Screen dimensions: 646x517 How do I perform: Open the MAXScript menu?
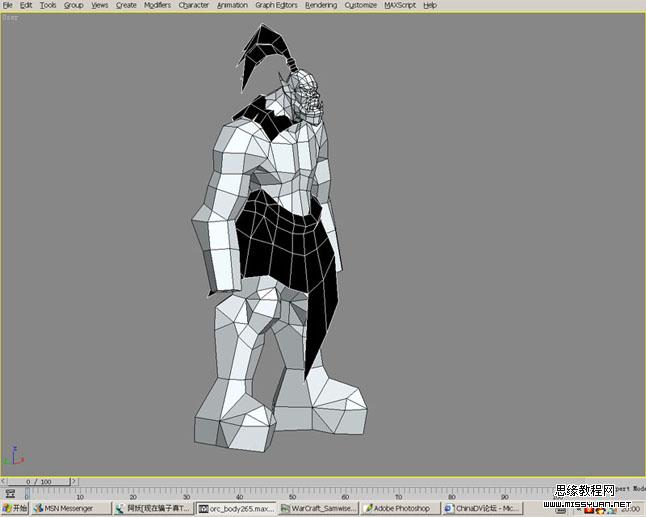(400, 5)
